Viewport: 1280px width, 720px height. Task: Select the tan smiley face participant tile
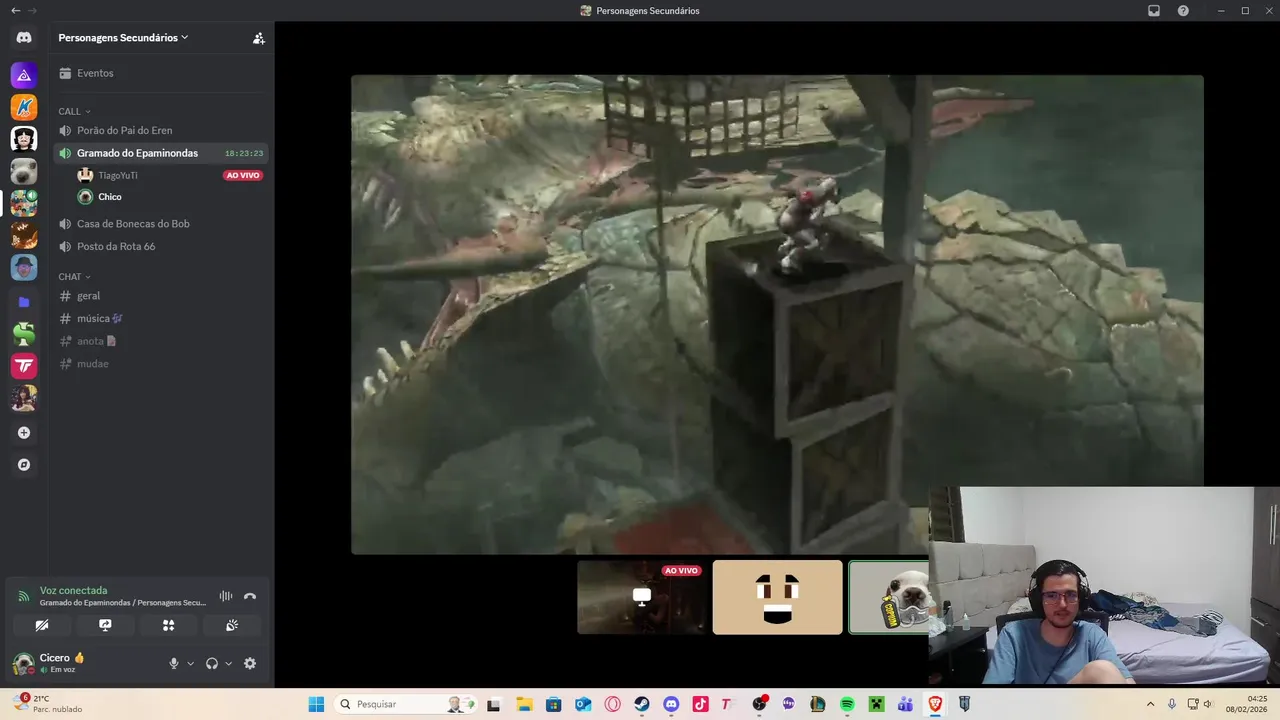pos(778,597)
